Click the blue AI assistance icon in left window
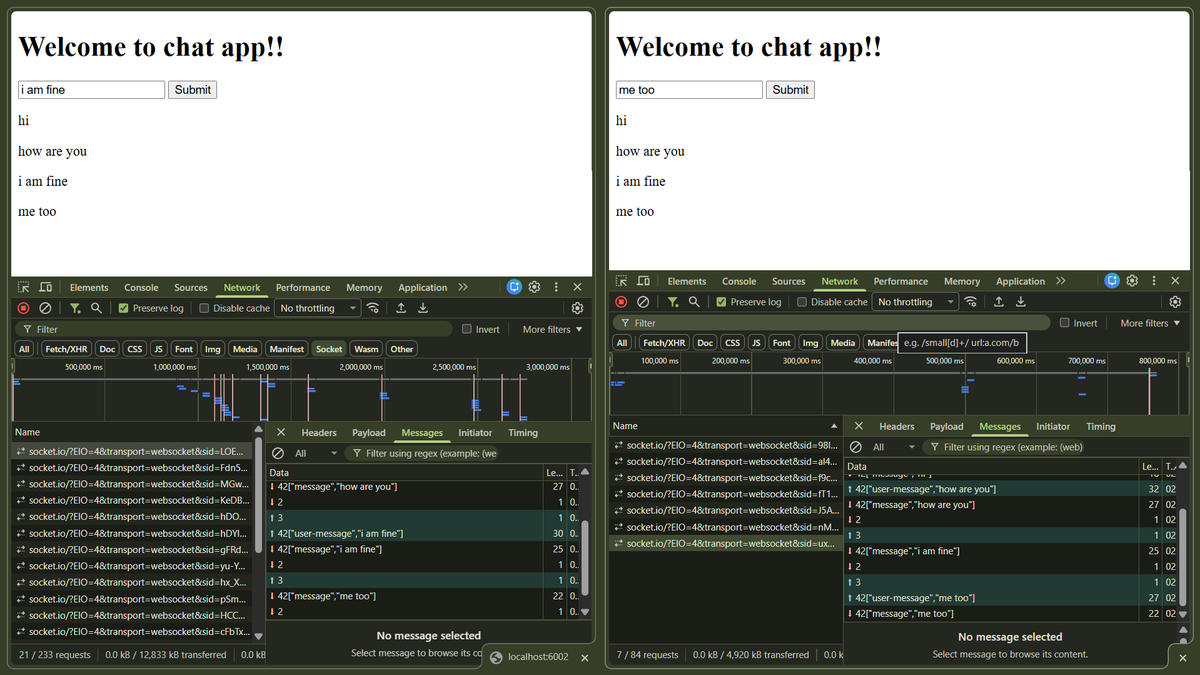Image resolution: width=1200 pixels, height=675 pixels. (514, 287)
